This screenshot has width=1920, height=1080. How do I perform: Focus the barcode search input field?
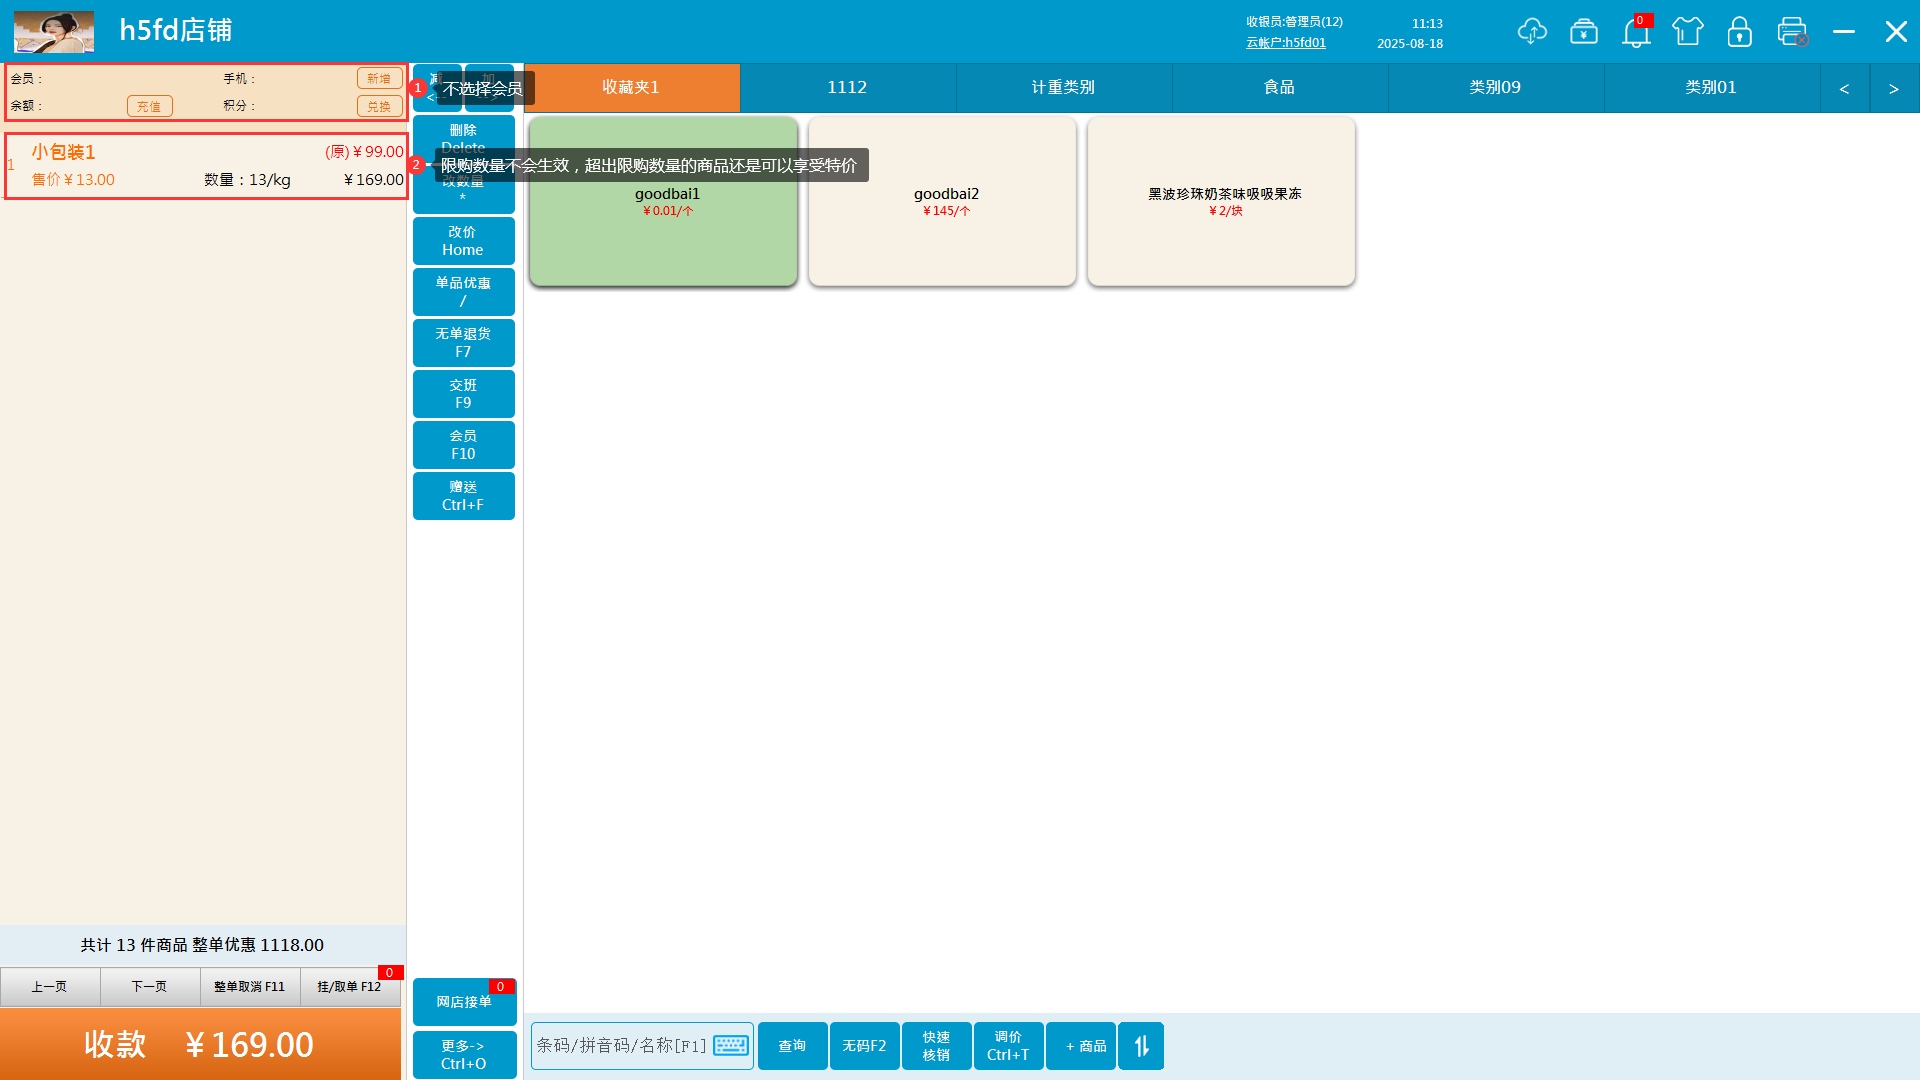pos(620,1045)
